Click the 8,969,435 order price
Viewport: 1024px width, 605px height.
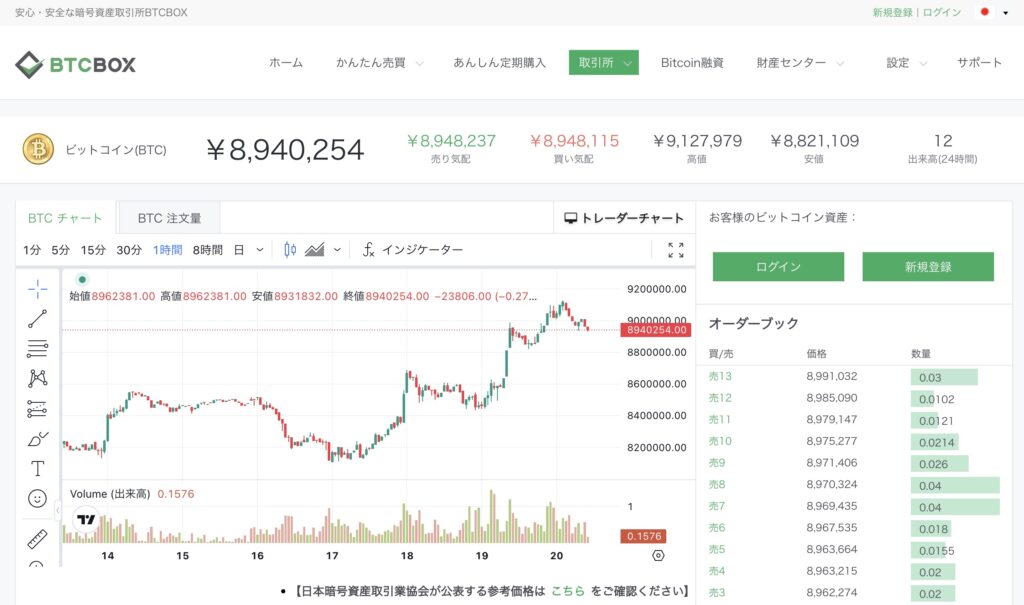tap(831, 506)
